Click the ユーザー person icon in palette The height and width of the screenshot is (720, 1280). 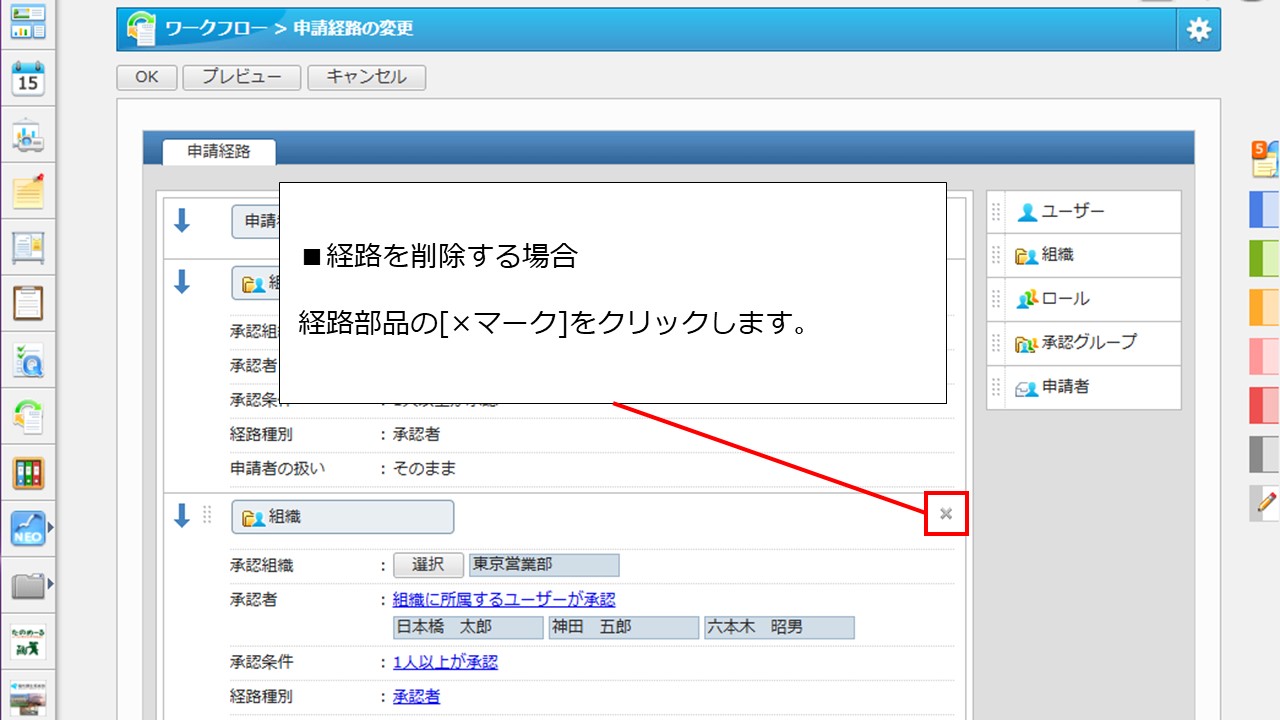coord(1027,212)
